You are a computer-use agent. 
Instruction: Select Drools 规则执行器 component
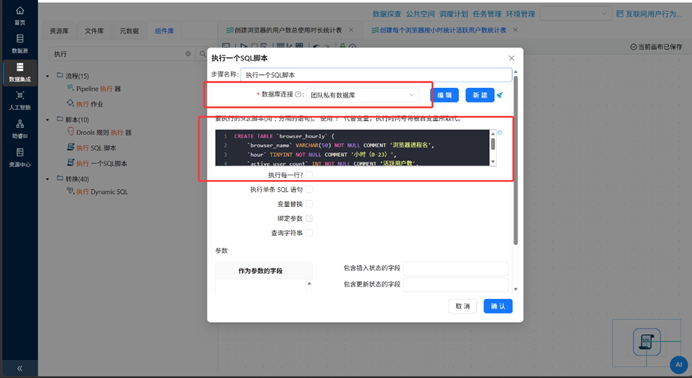coord(99,132)
